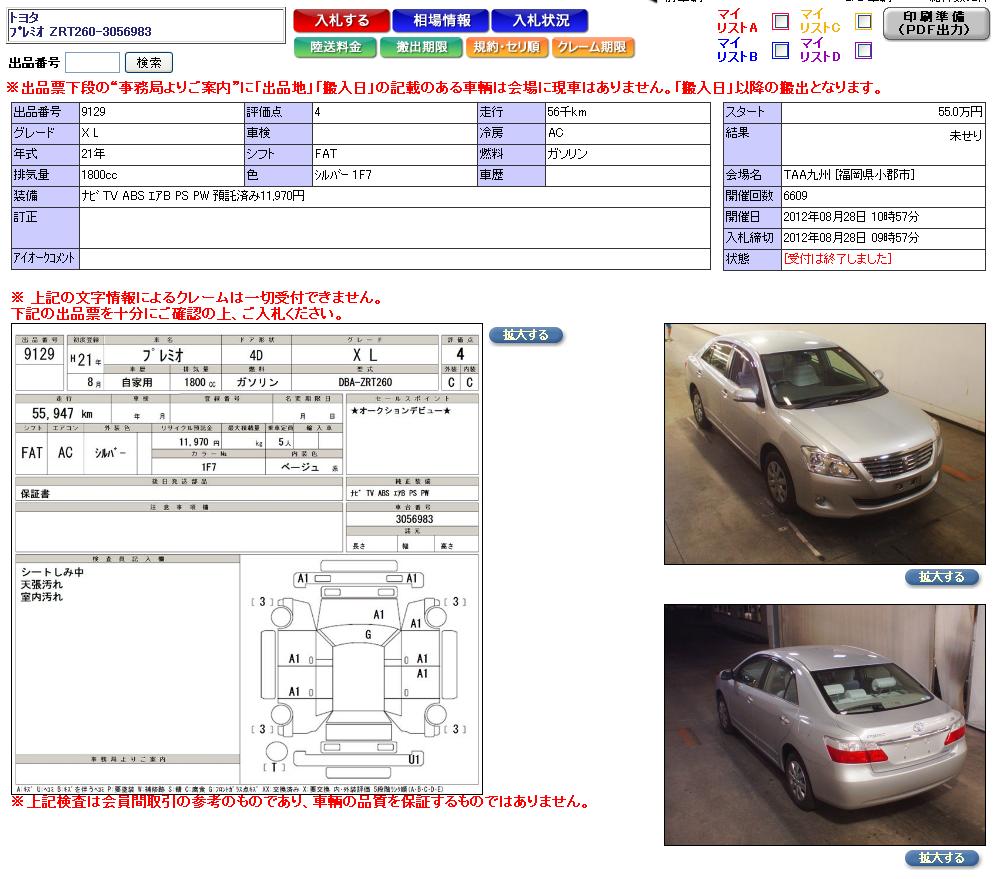Open the front view car photo
Viewport: 1000px width, 879px height.
pos(824,444)
